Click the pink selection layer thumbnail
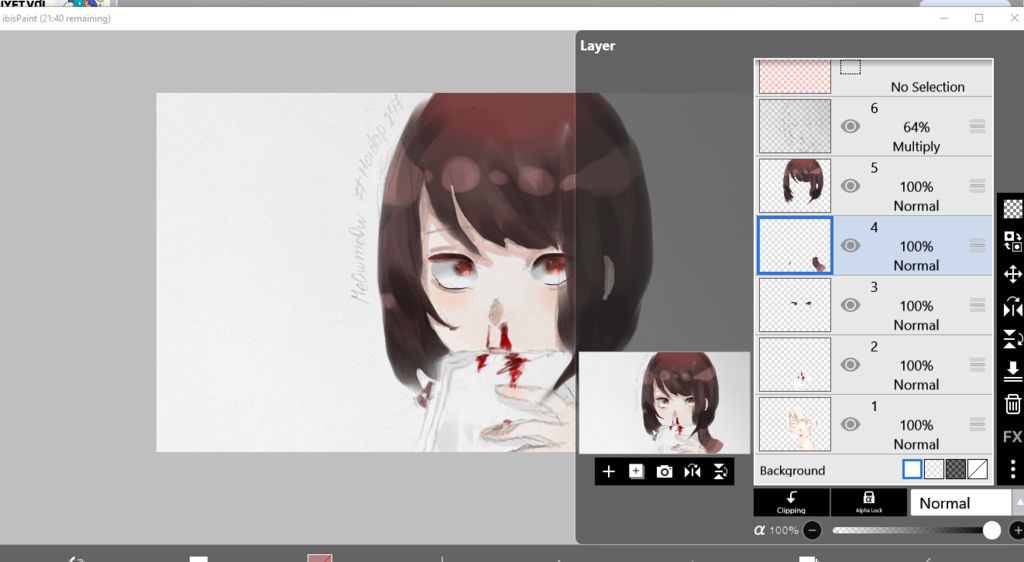Viewport: 1024px width, 562px height. coord(795,76)
